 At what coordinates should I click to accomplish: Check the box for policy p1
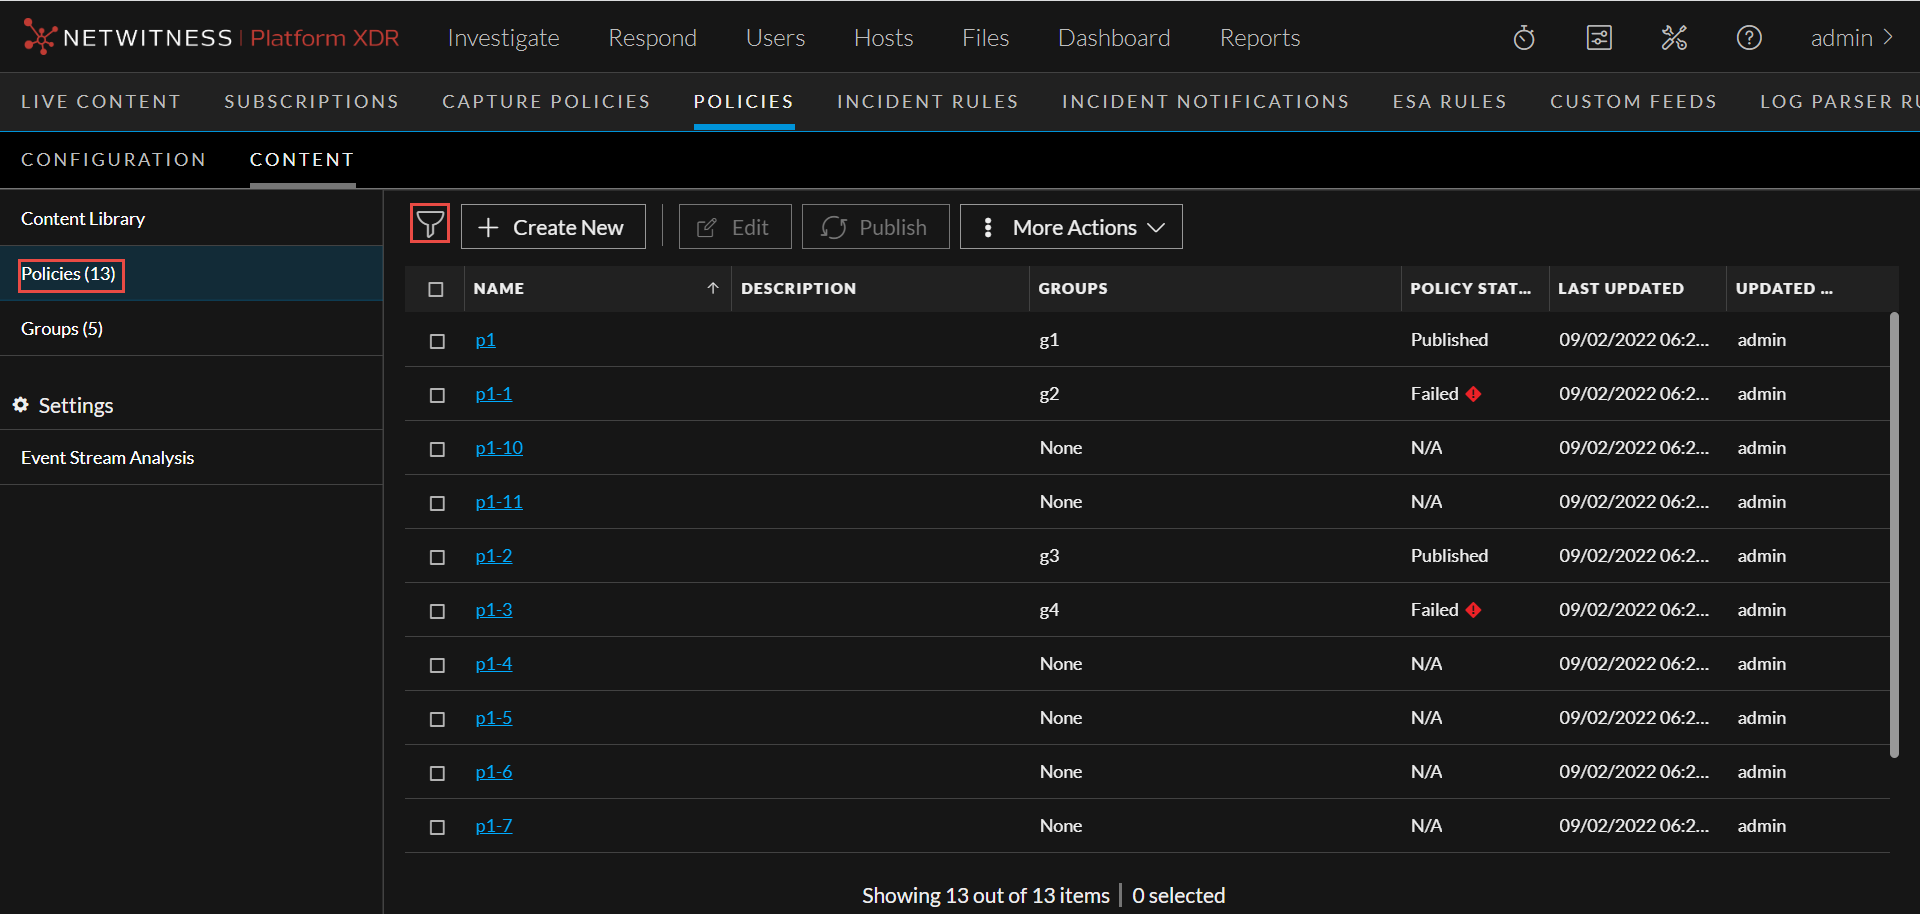[437, 341]
